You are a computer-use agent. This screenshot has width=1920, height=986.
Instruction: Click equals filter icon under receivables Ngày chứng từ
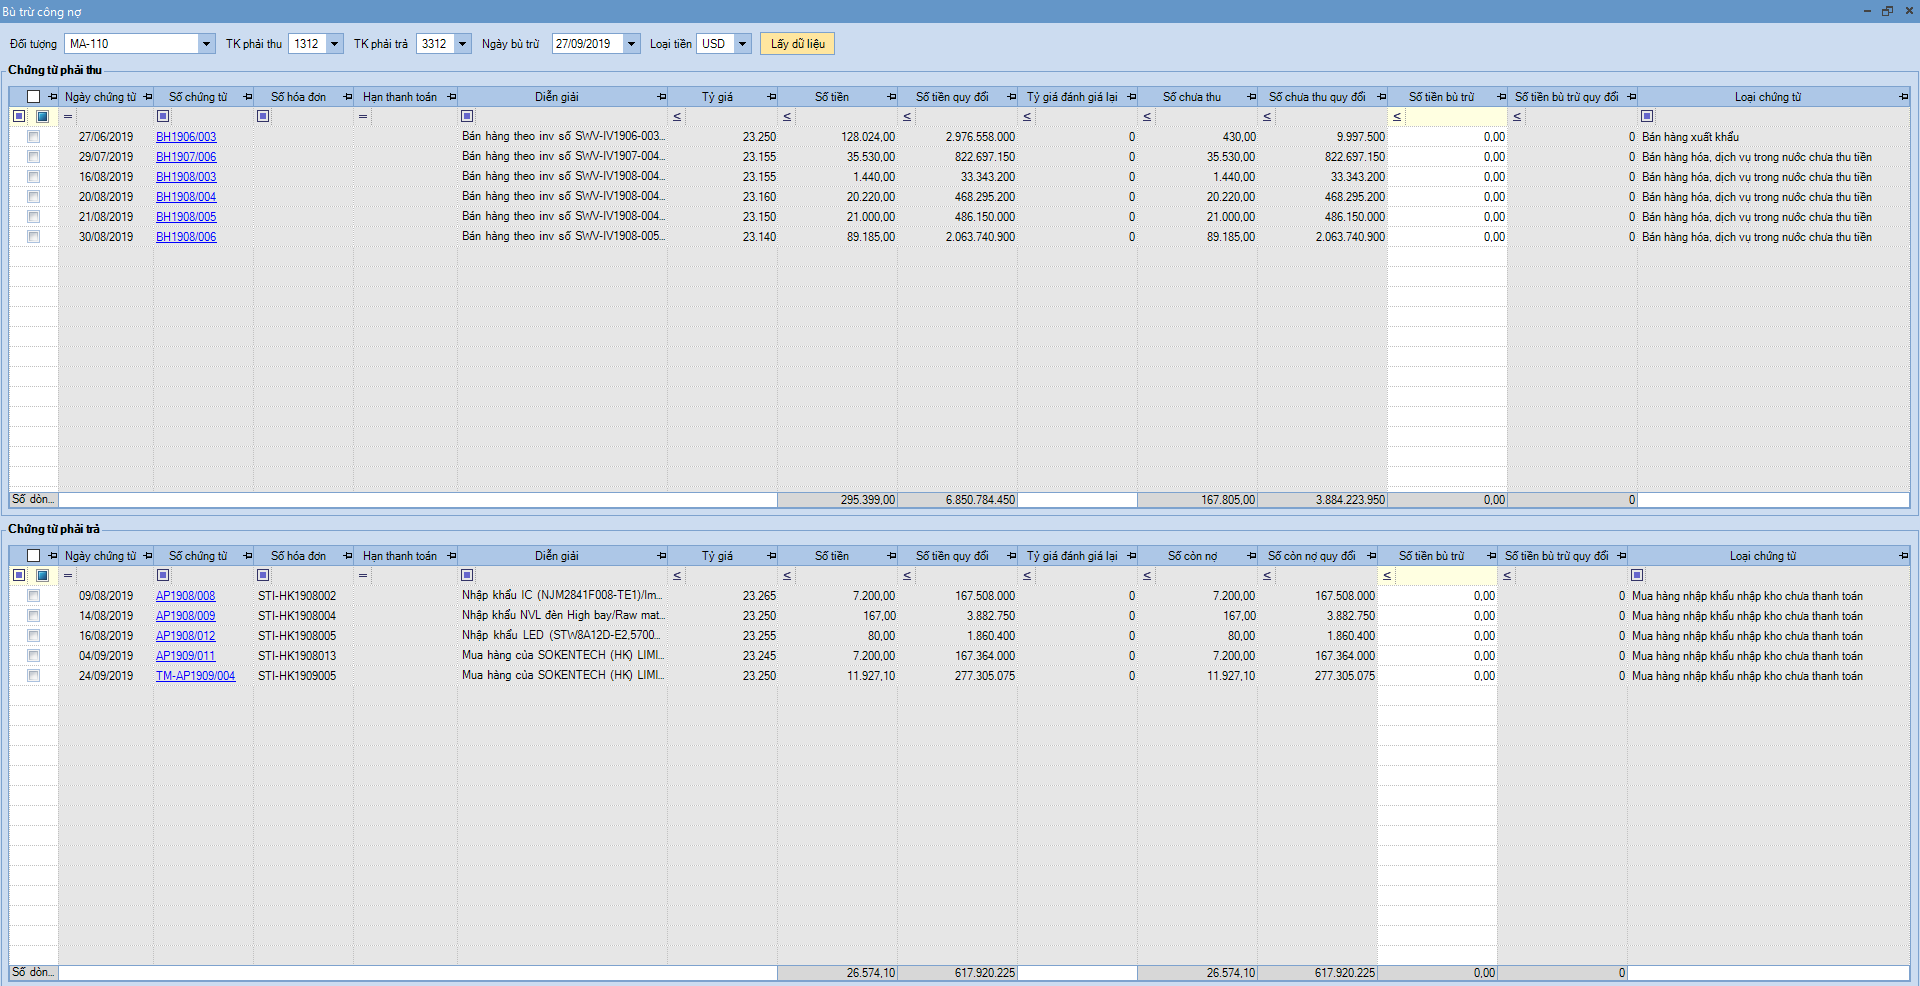pos(68,116)
